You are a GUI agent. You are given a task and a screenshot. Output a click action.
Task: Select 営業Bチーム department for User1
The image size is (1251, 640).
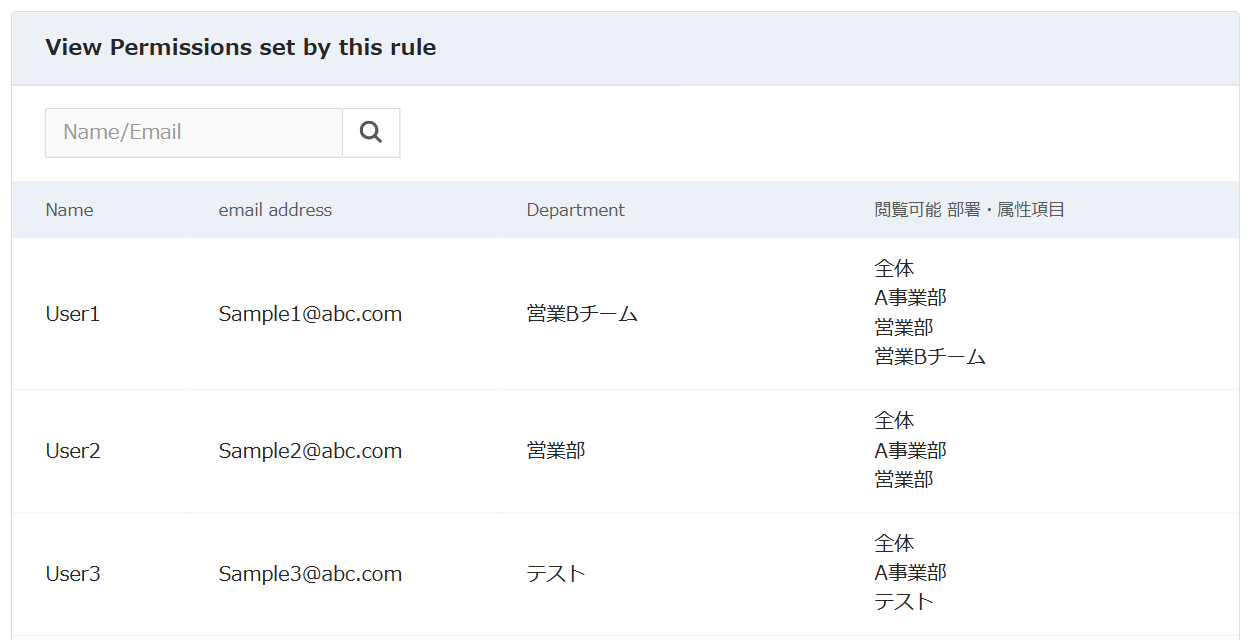pos(581,313)
